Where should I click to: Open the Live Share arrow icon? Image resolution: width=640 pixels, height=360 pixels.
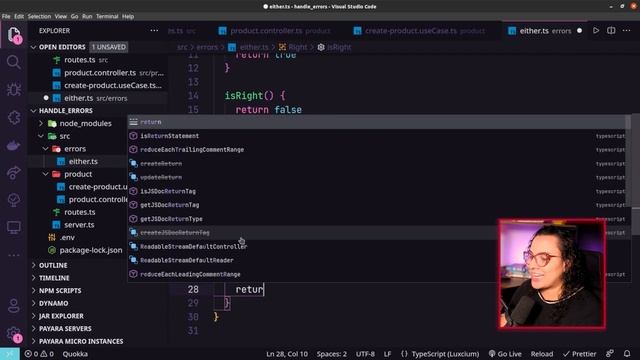point(13,172)
